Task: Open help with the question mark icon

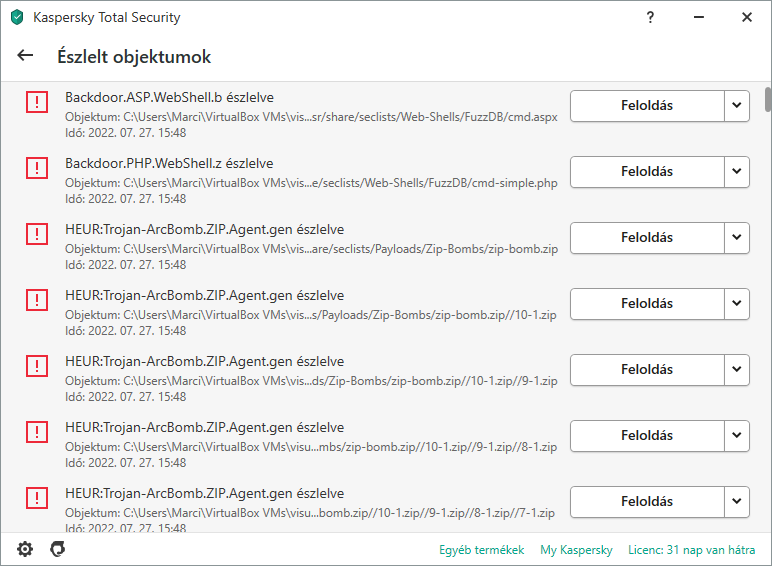Action: [650, 17]
